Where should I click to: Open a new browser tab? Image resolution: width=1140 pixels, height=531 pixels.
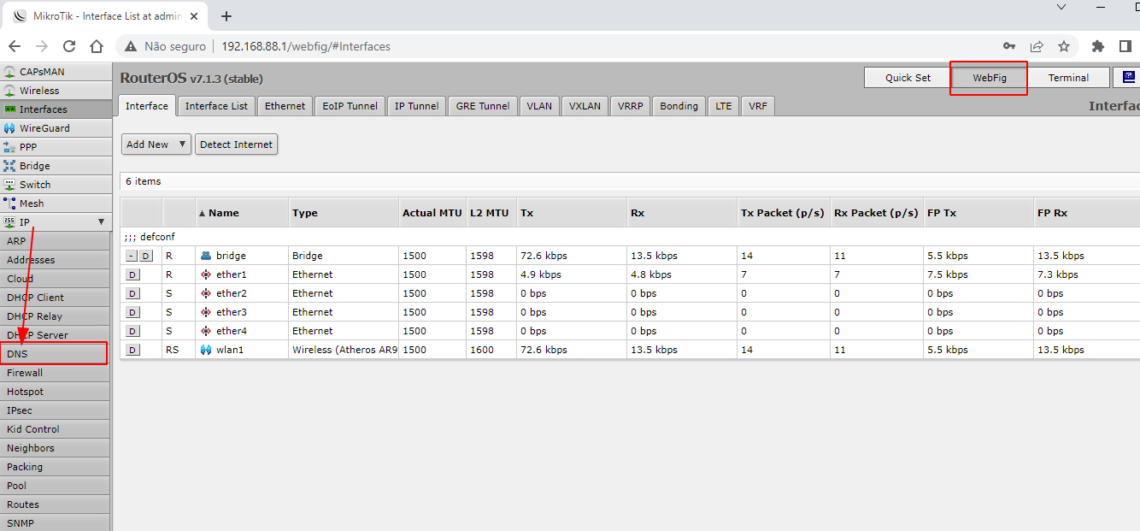point(226,16)
